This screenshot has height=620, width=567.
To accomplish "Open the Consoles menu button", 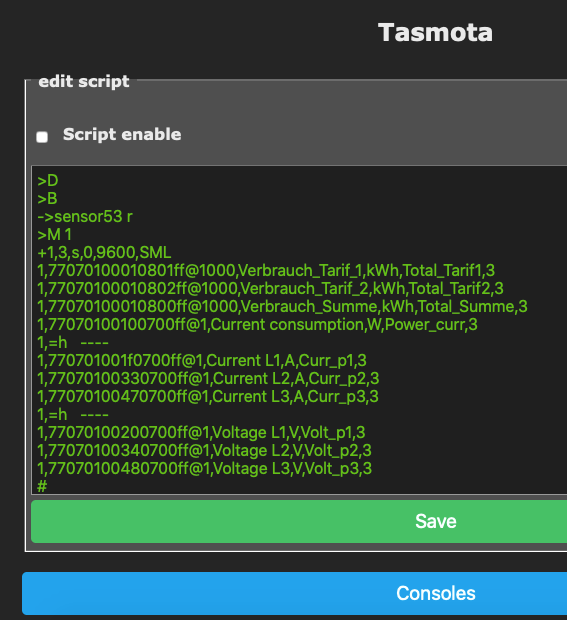I will click(295, 593).
